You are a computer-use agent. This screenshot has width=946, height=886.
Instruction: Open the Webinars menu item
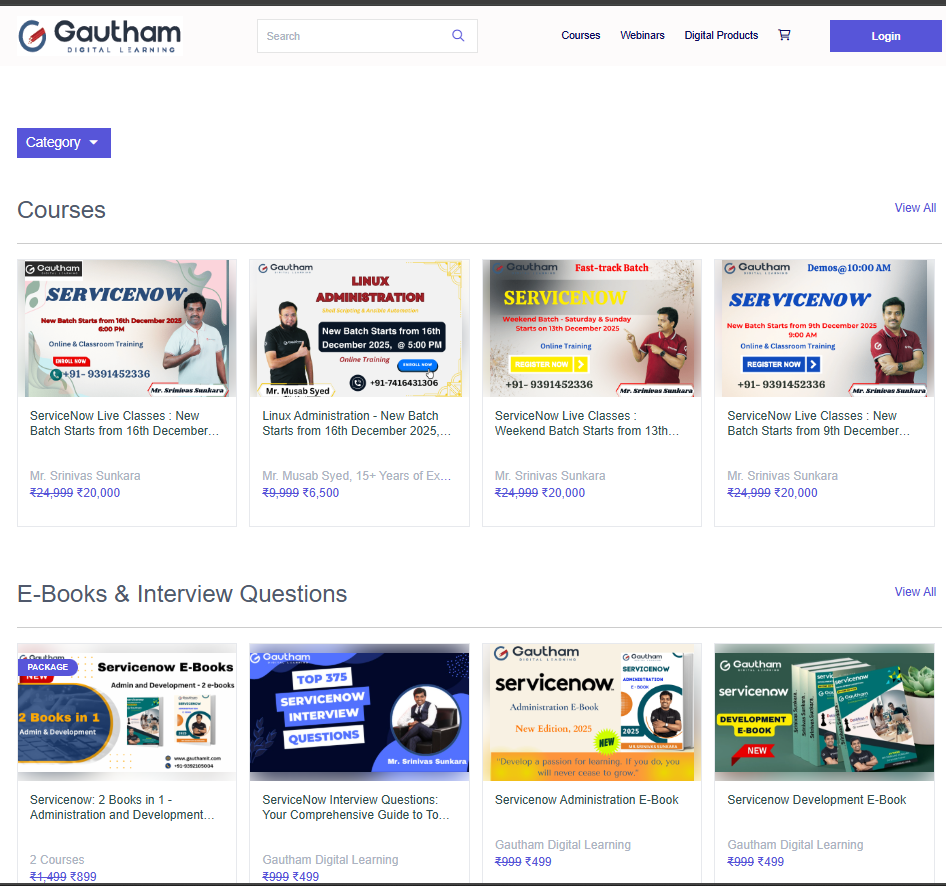click(642, 35)
